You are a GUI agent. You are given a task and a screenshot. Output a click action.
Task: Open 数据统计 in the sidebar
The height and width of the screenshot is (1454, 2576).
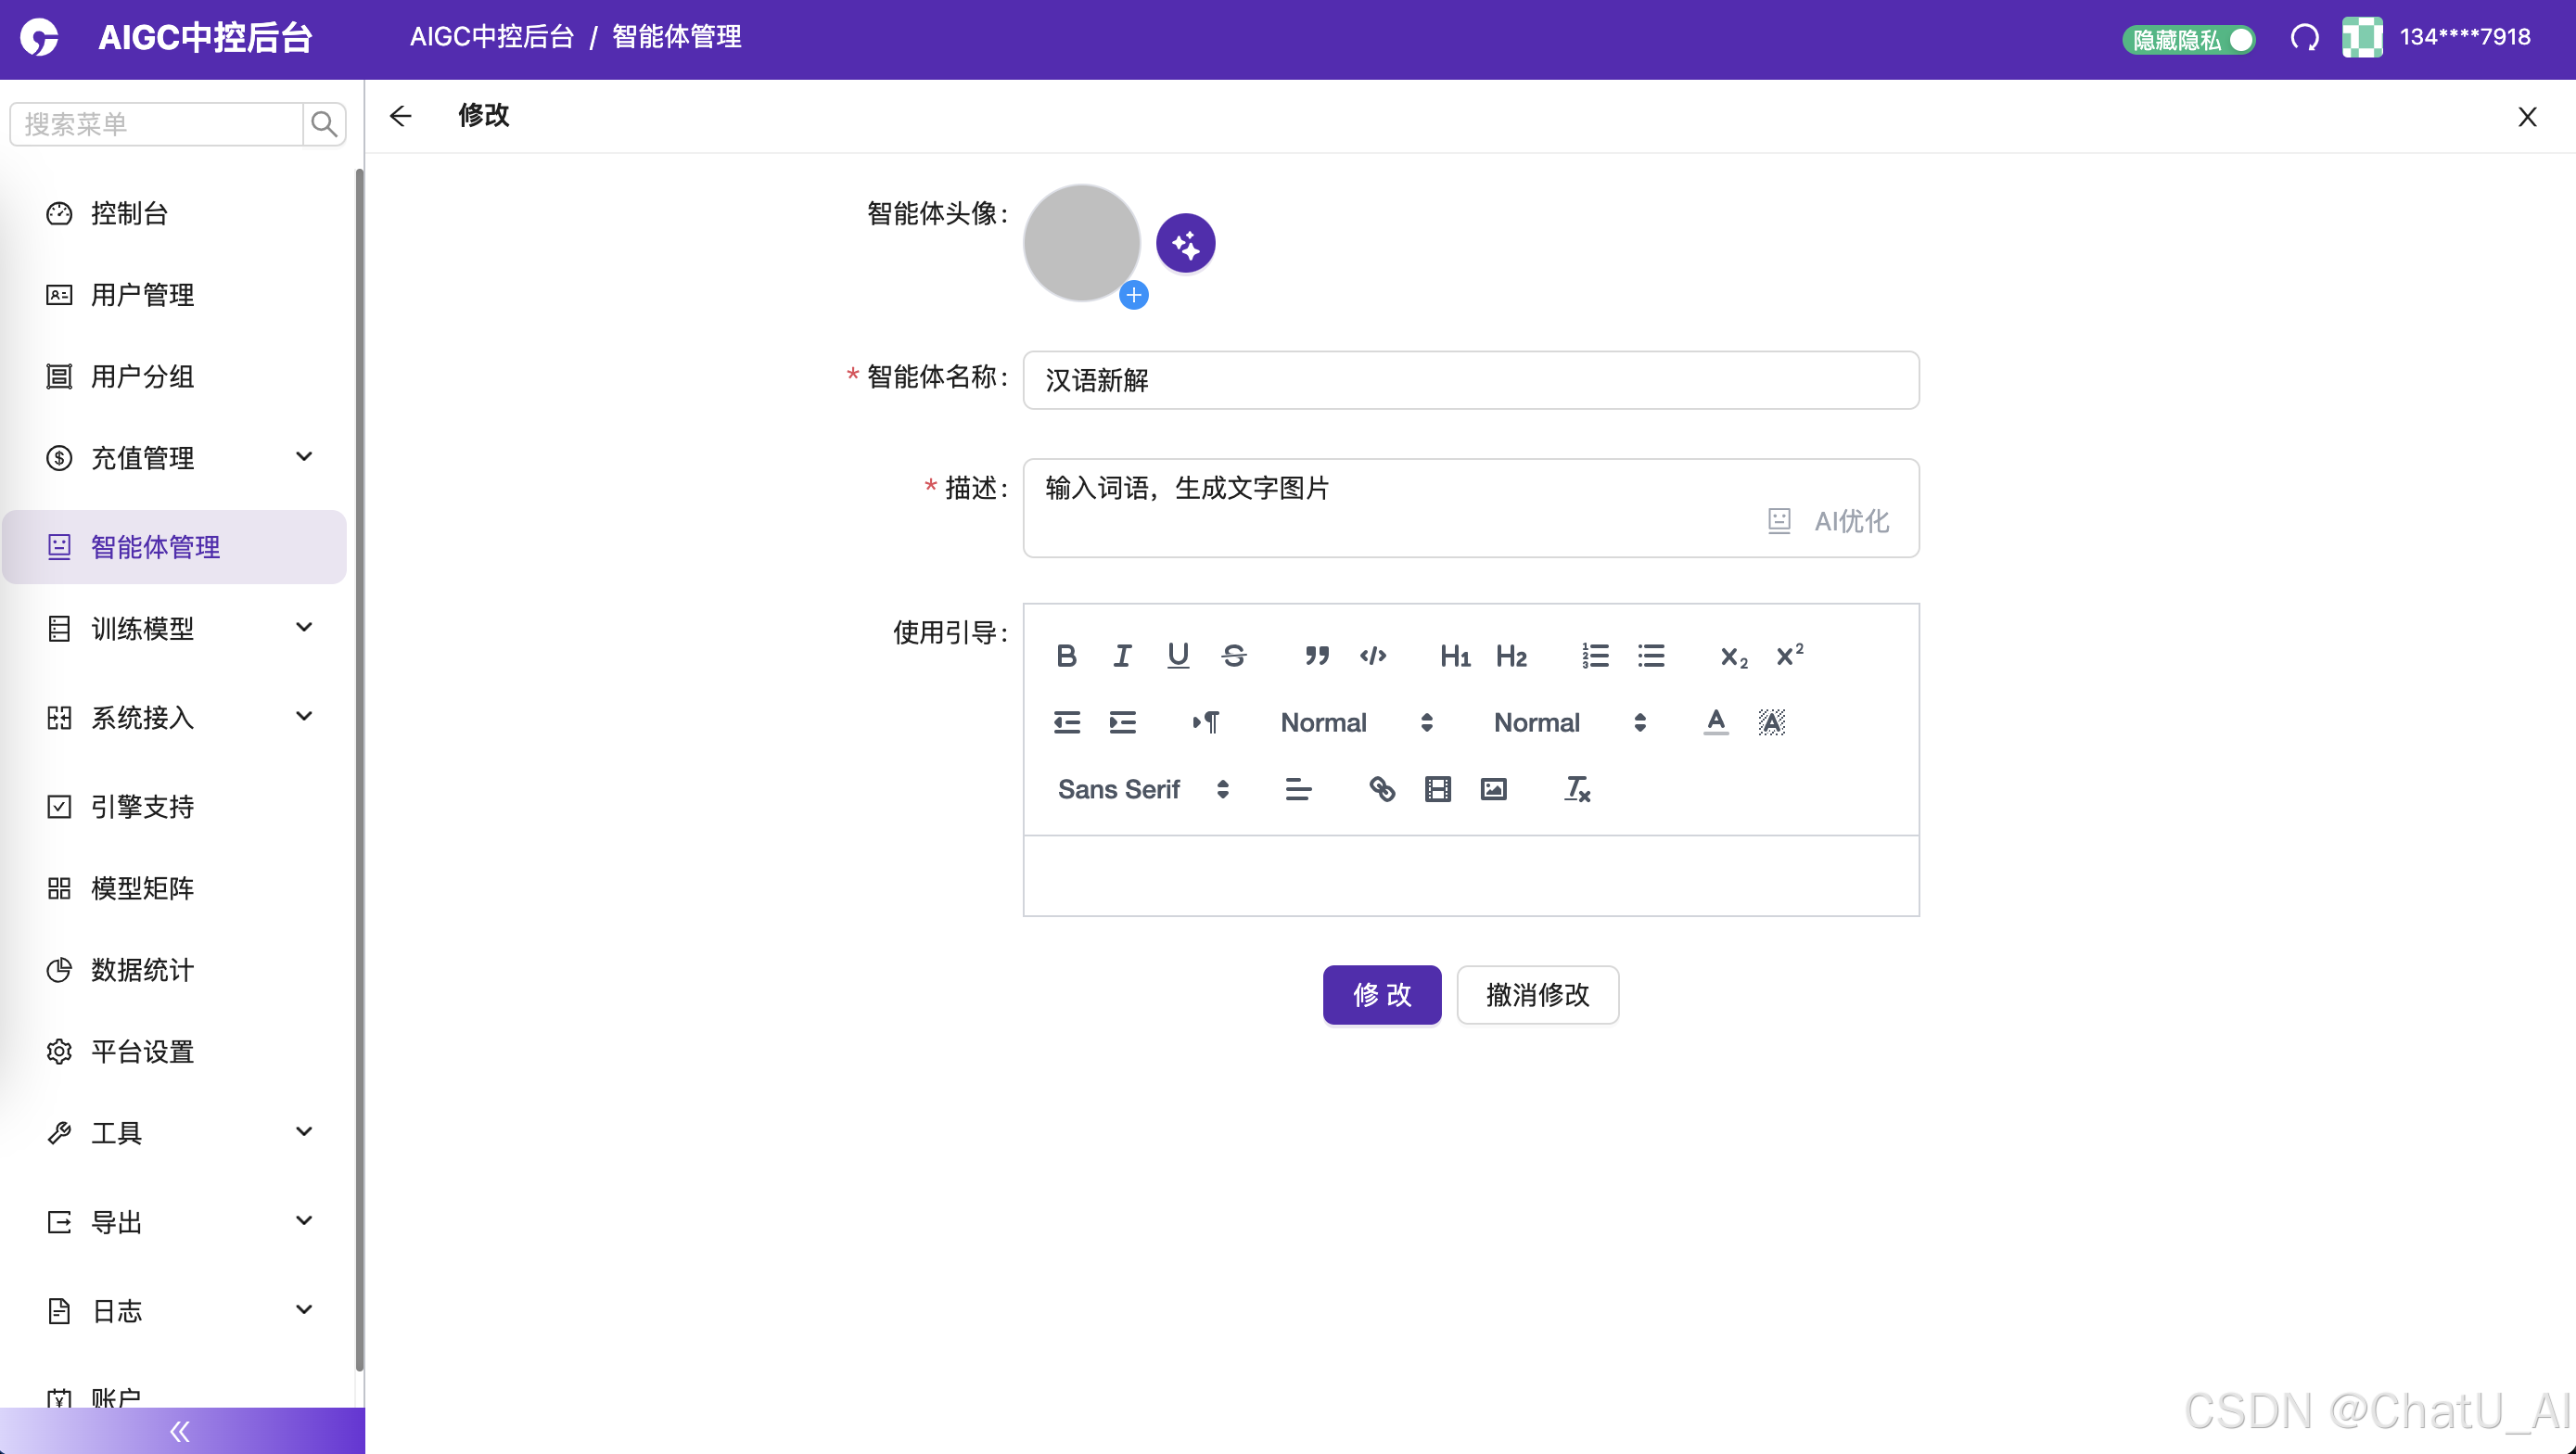(143, 969)
